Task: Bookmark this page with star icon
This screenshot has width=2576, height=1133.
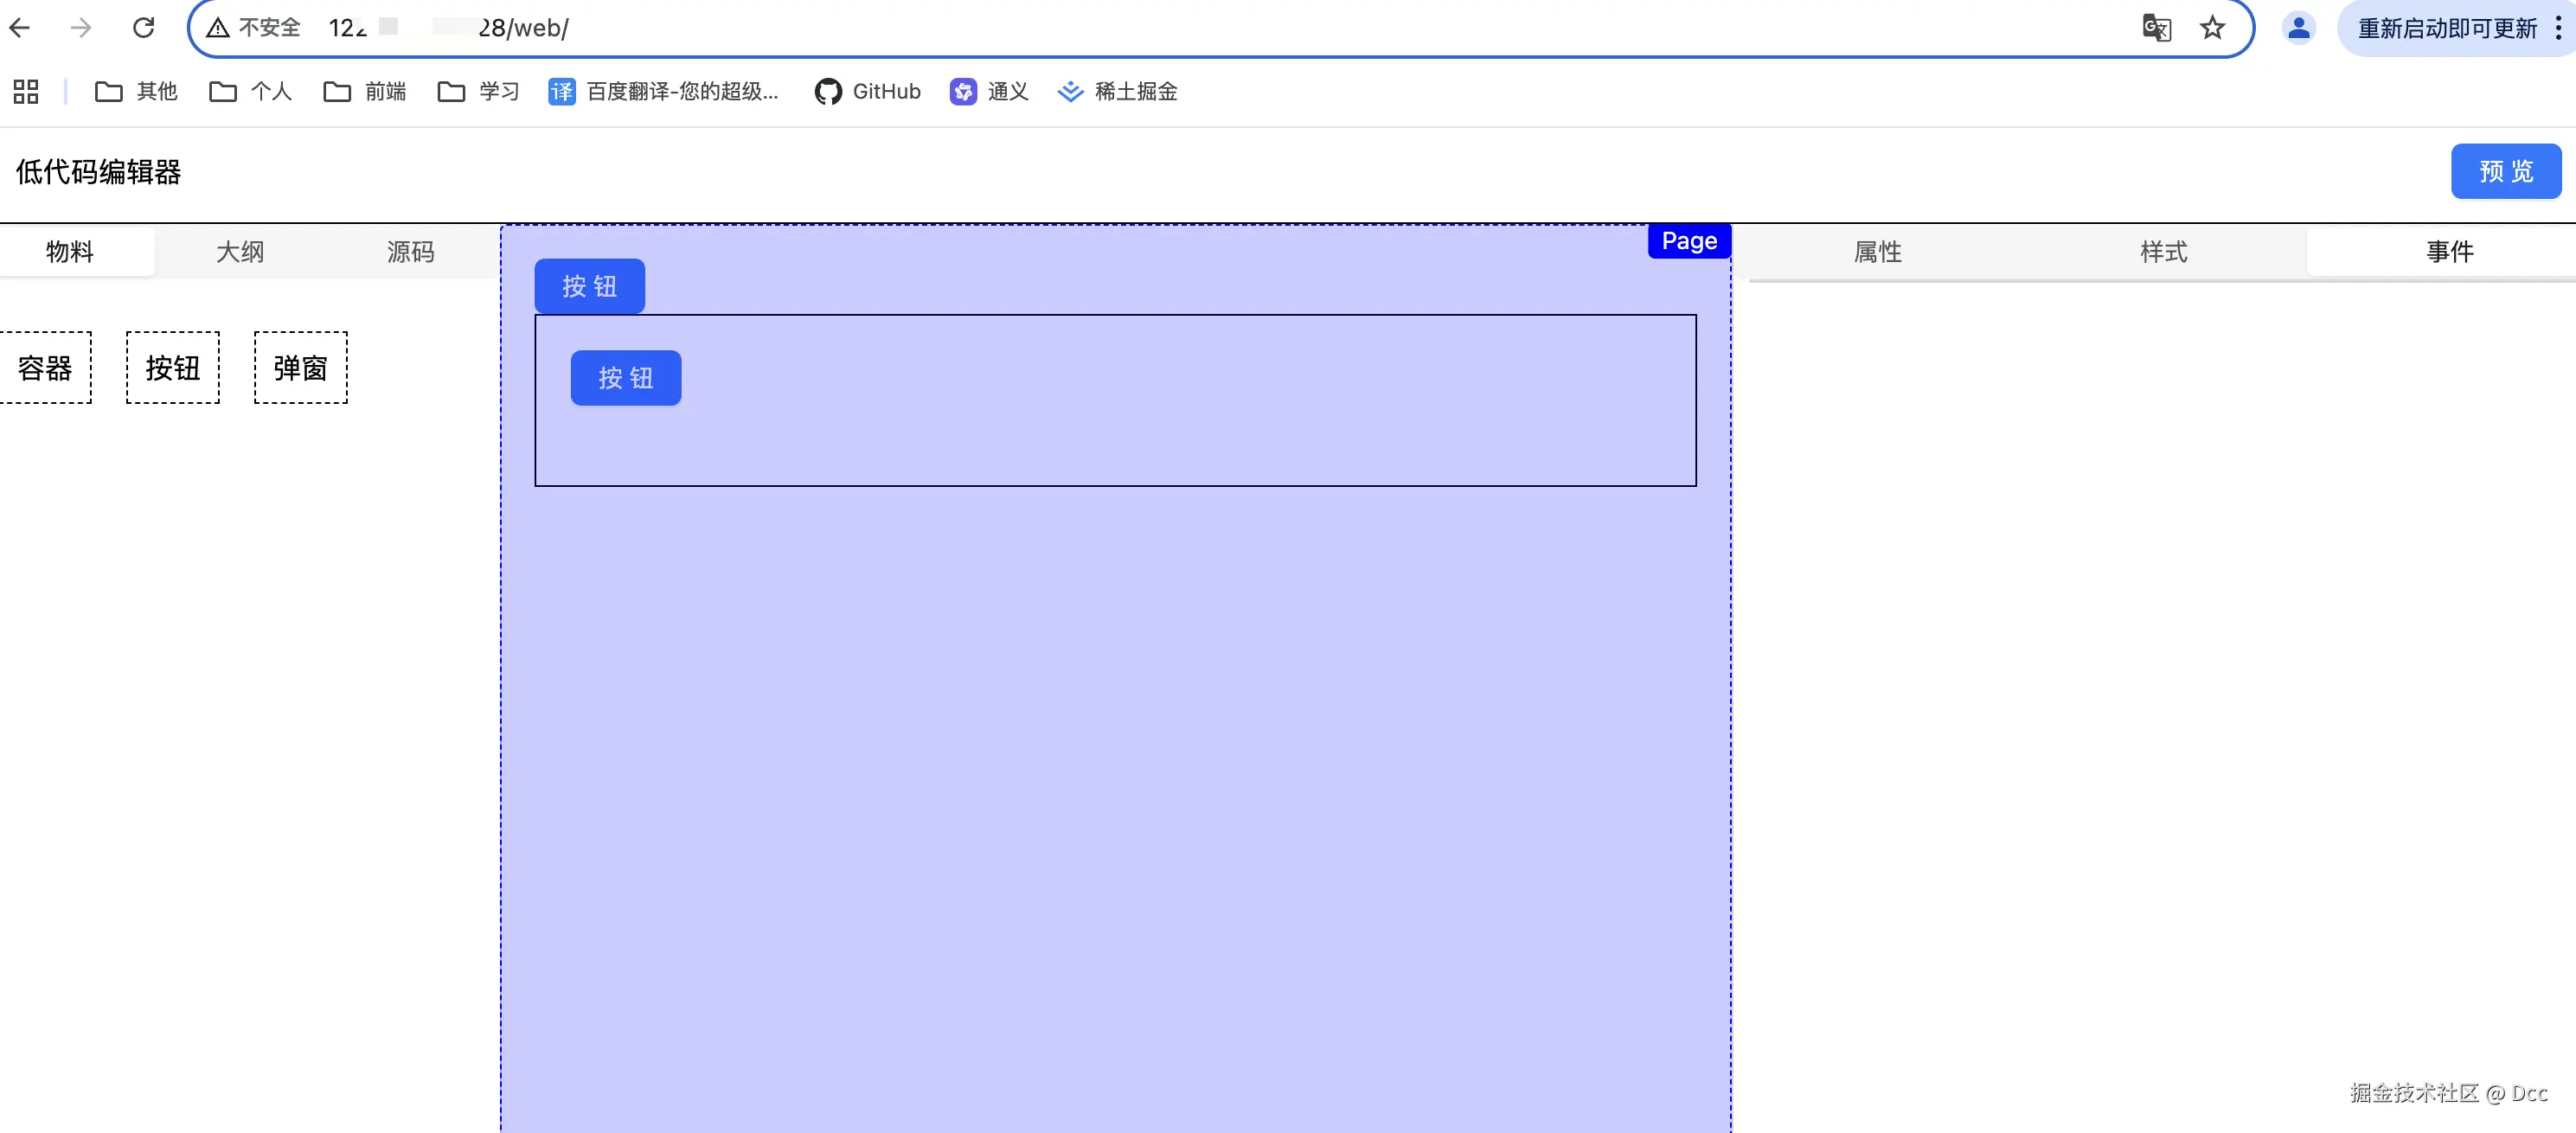Action: 2212,28
